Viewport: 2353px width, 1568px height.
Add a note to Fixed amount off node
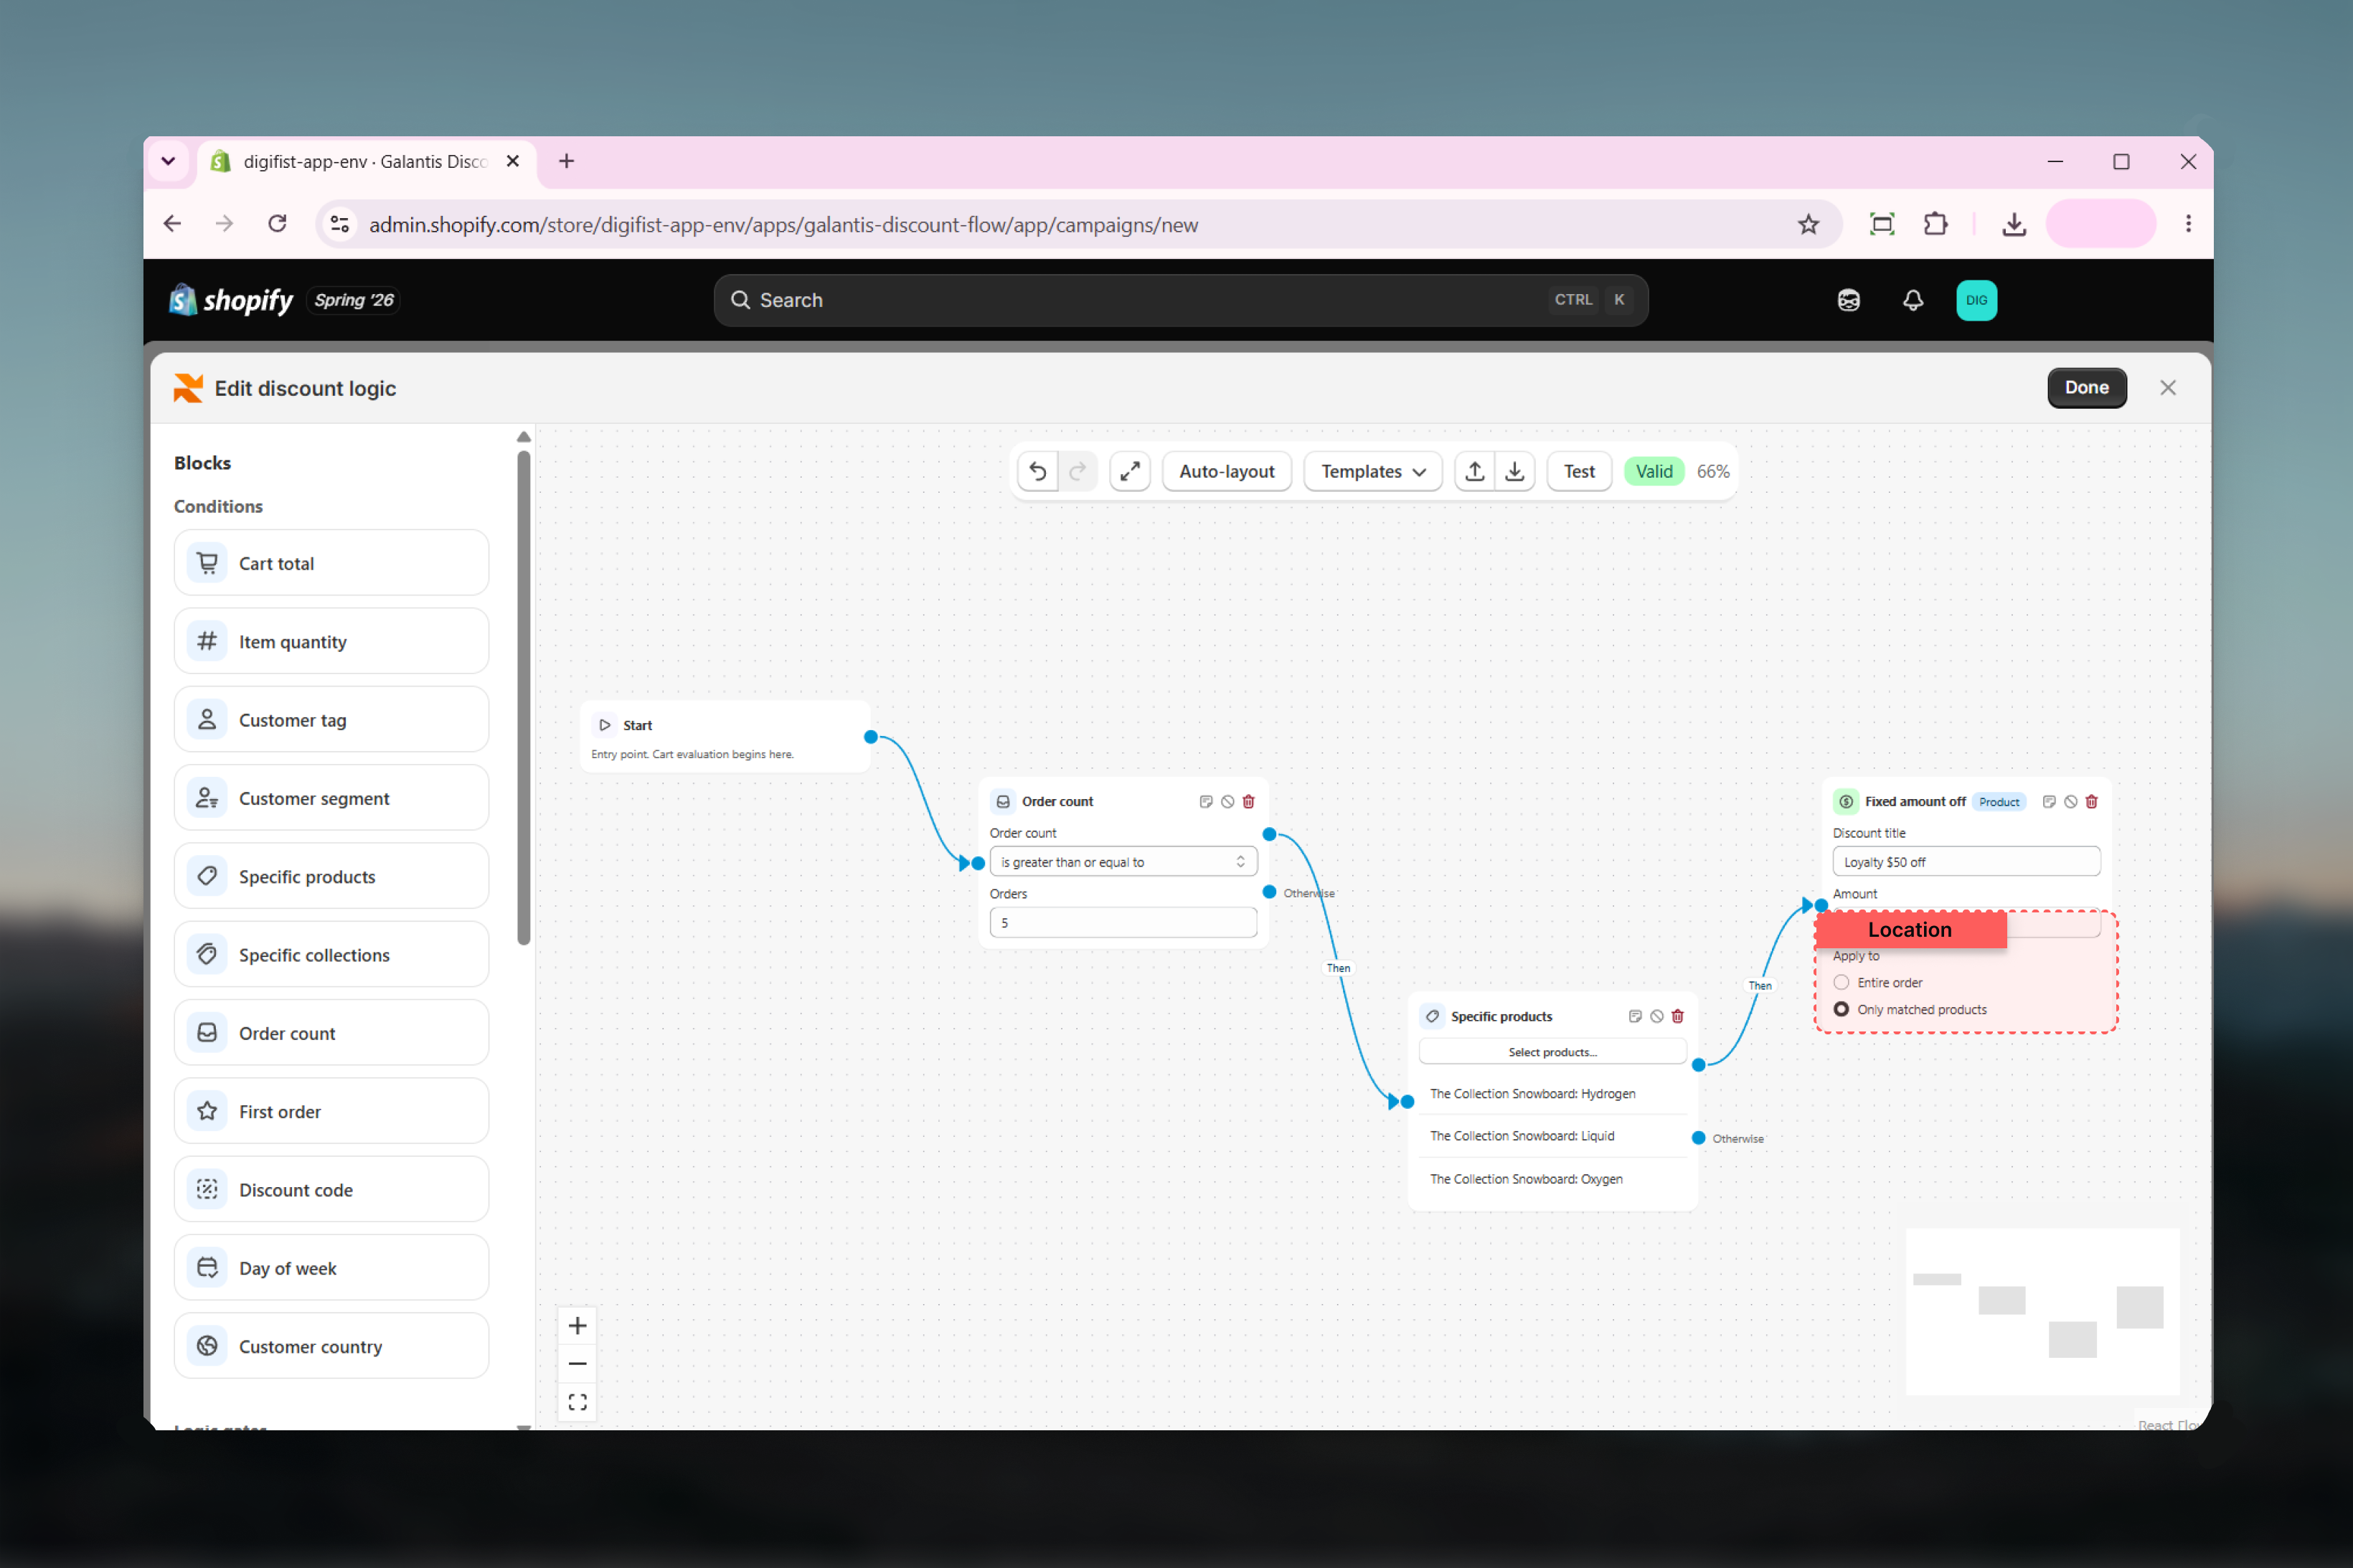click(x=2049, y=801)
